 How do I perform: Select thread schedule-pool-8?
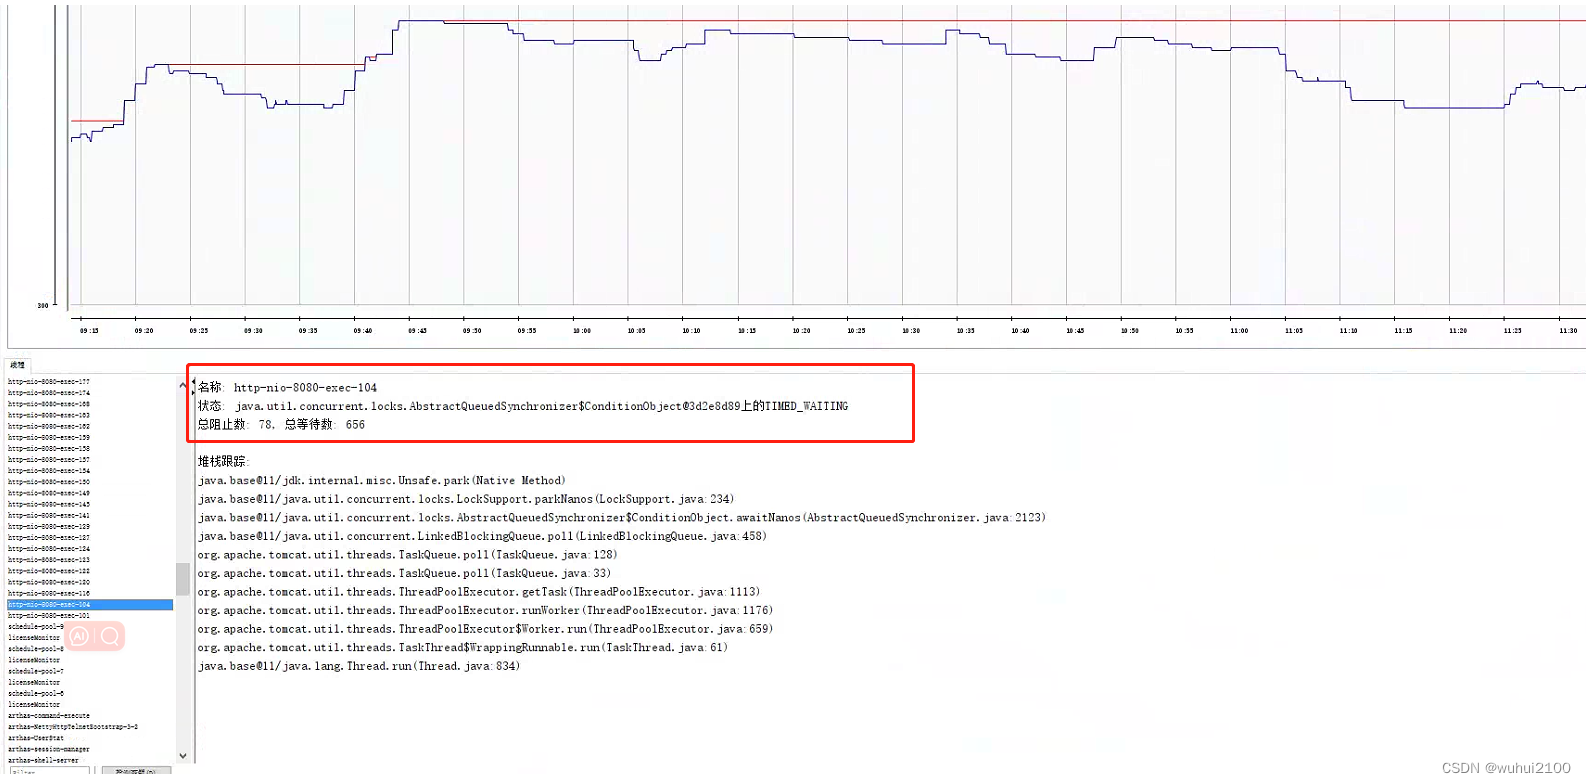(x=36, y=648)
